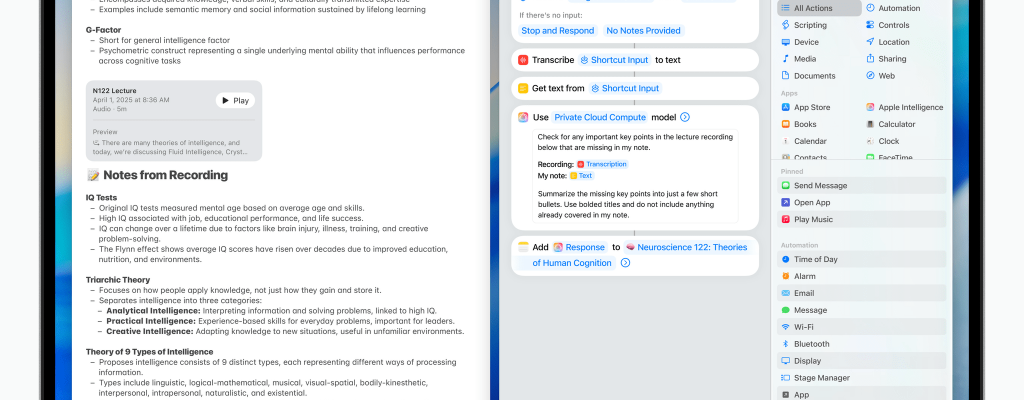Select the Scripting category icon
1024x400 pixels.
point(786,25)
